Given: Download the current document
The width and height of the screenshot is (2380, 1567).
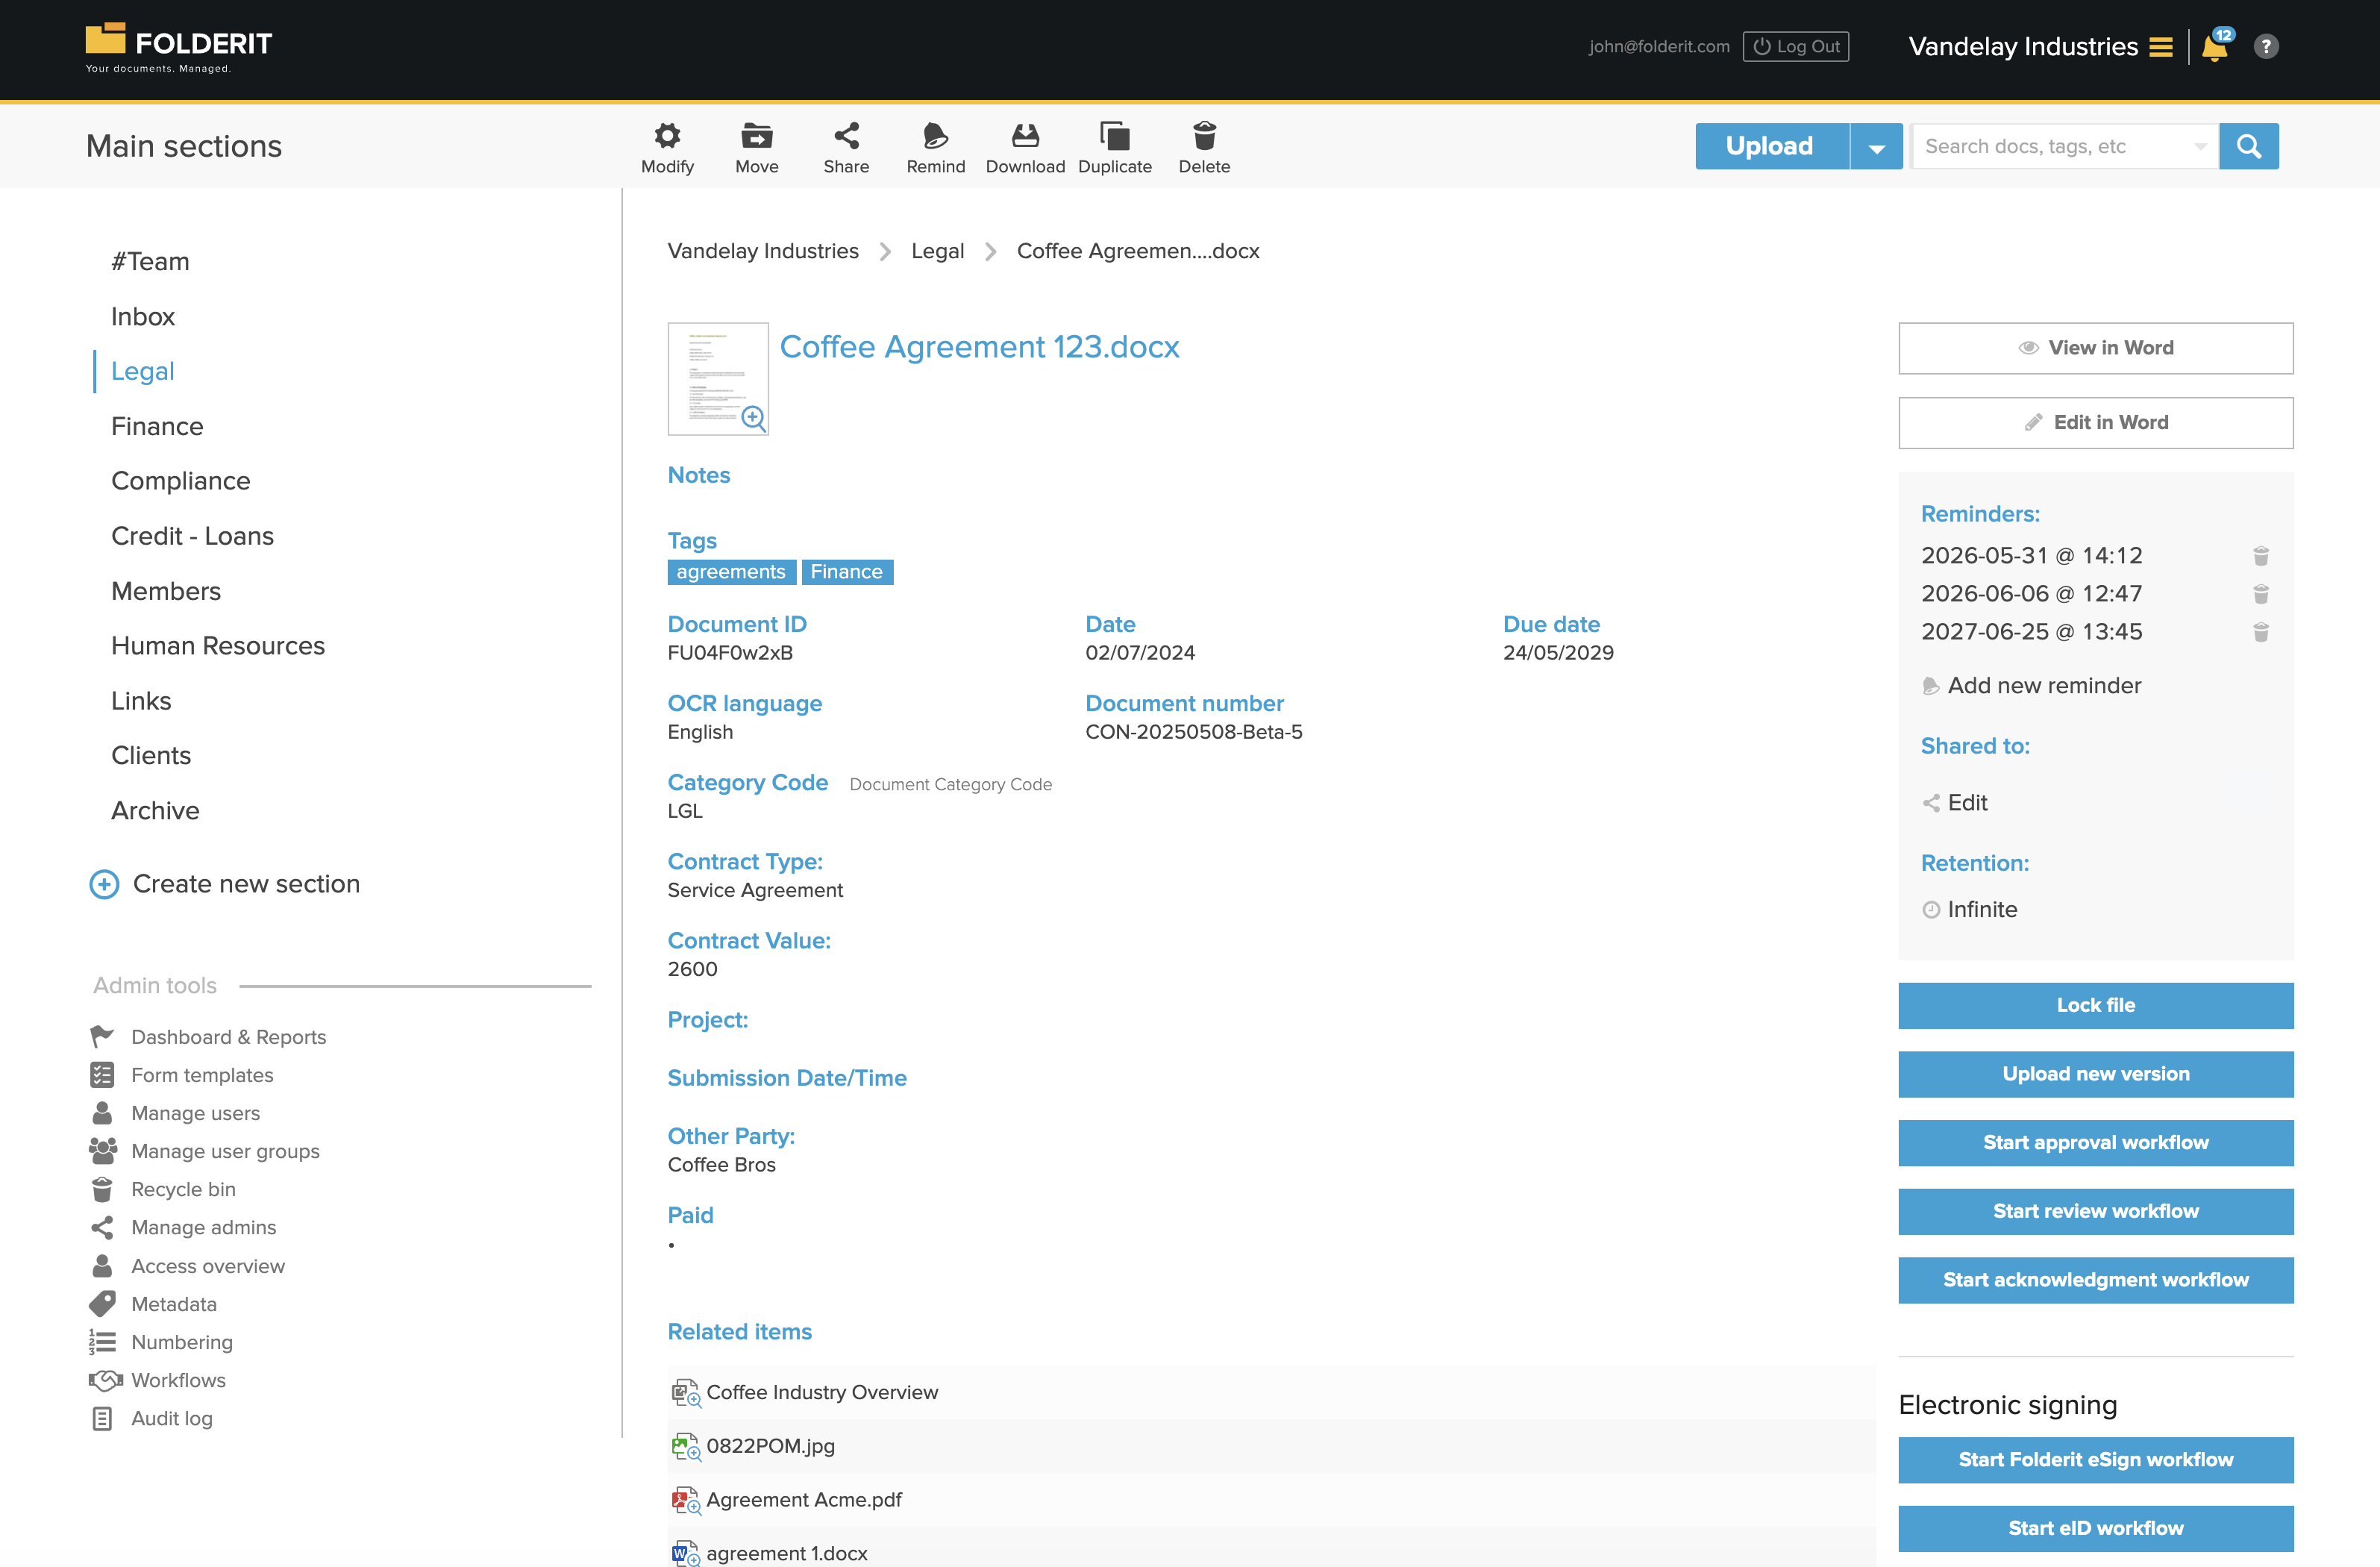Looking at the screenshot, I should click(x=1025, y=137).
